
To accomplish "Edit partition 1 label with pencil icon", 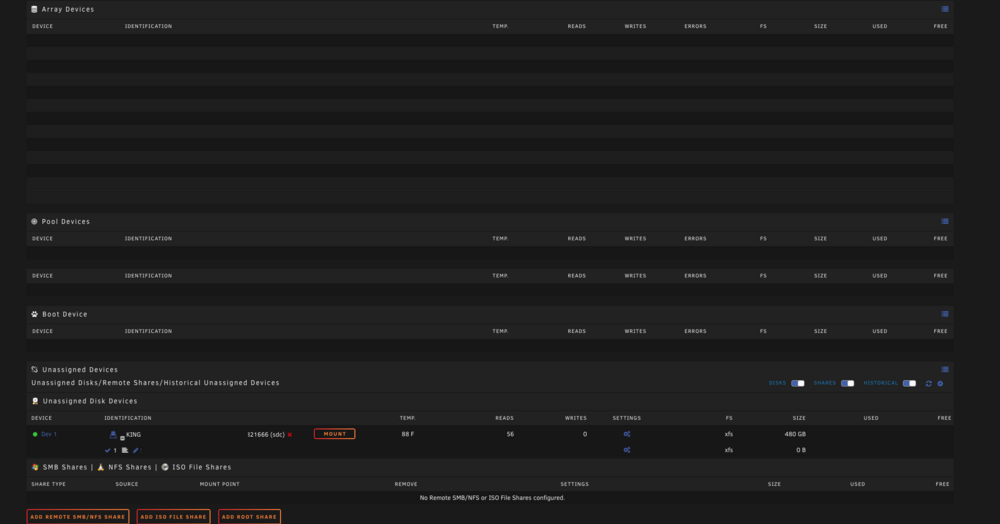I will tap(136, 450).
